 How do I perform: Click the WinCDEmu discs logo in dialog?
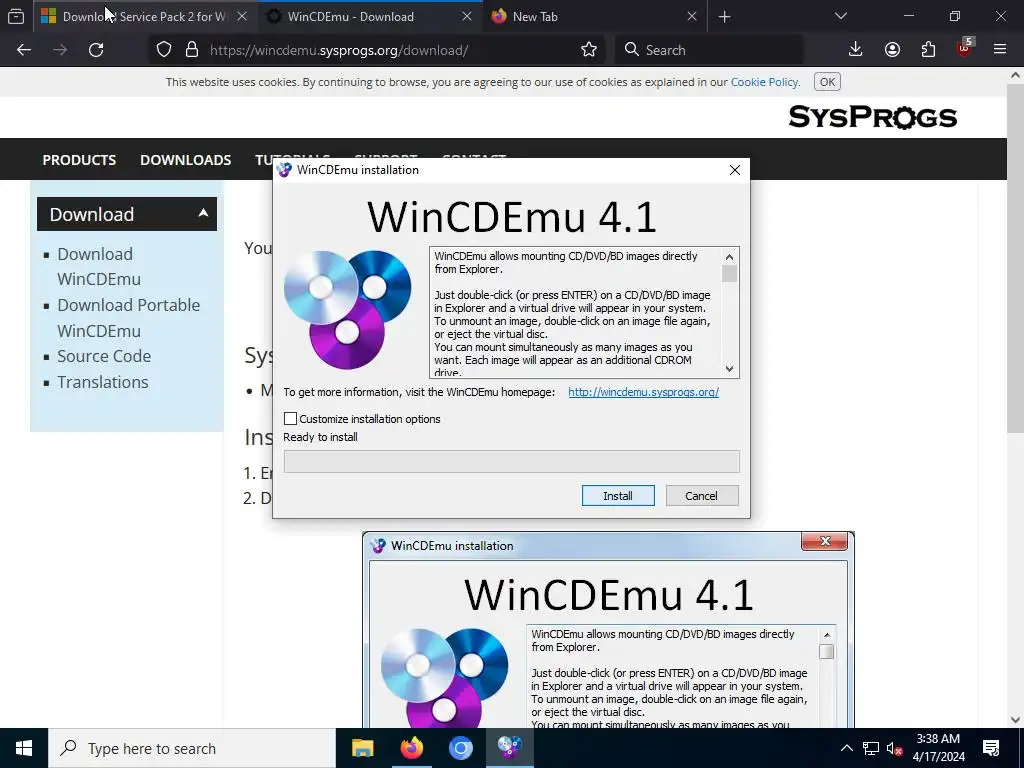[x=347, y=309]
